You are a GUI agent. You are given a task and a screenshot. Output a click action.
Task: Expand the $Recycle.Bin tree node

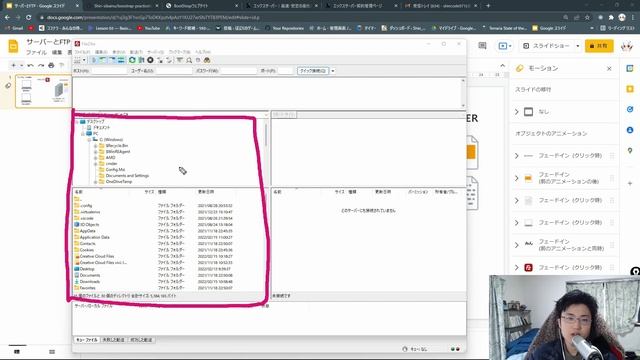tap(96, 146)
